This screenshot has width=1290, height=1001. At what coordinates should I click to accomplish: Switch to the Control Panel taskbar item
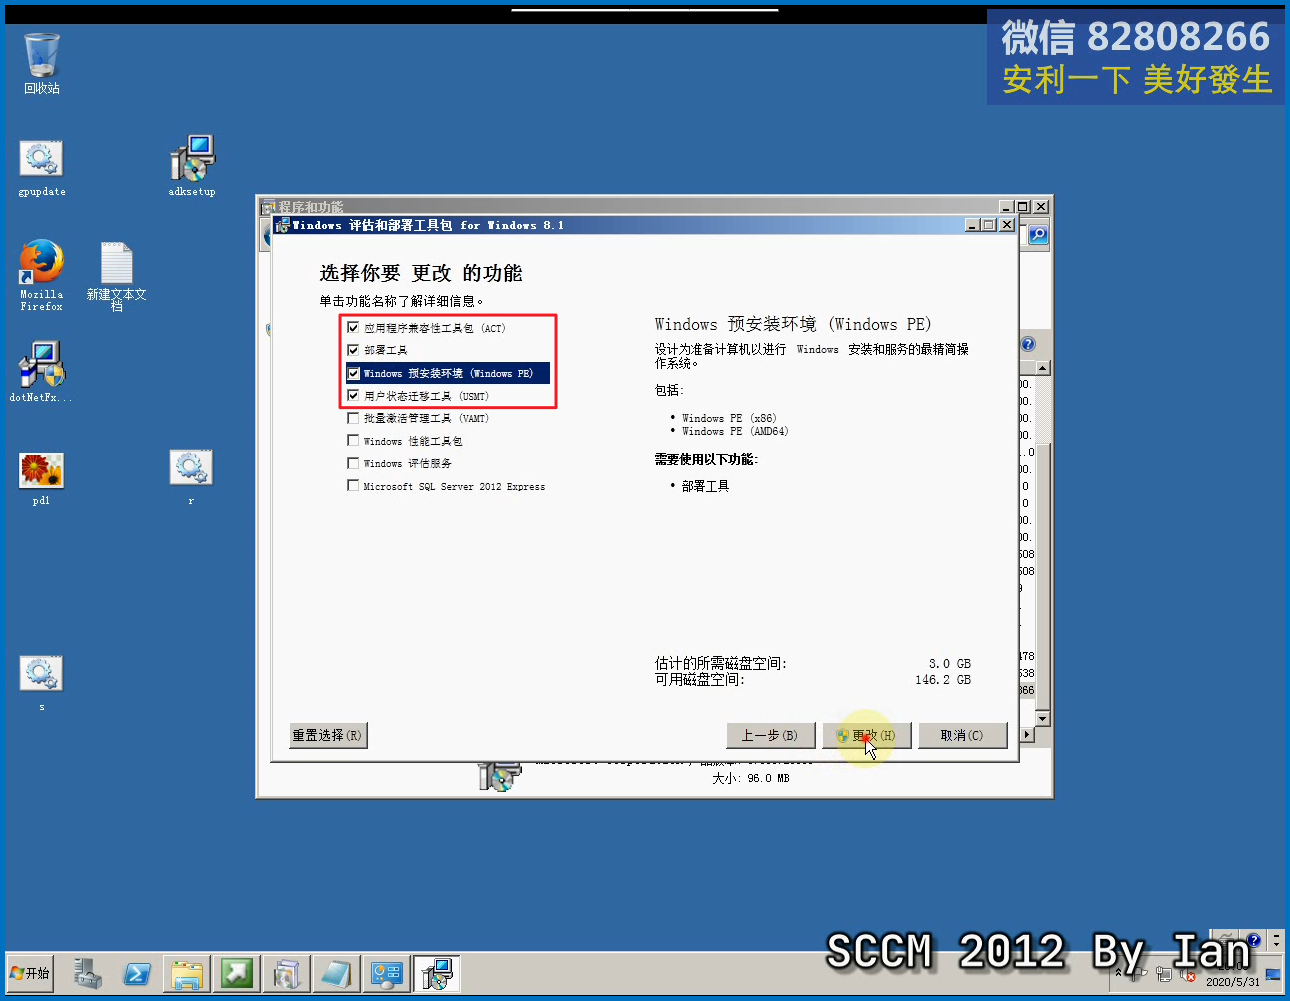(386, 973)
